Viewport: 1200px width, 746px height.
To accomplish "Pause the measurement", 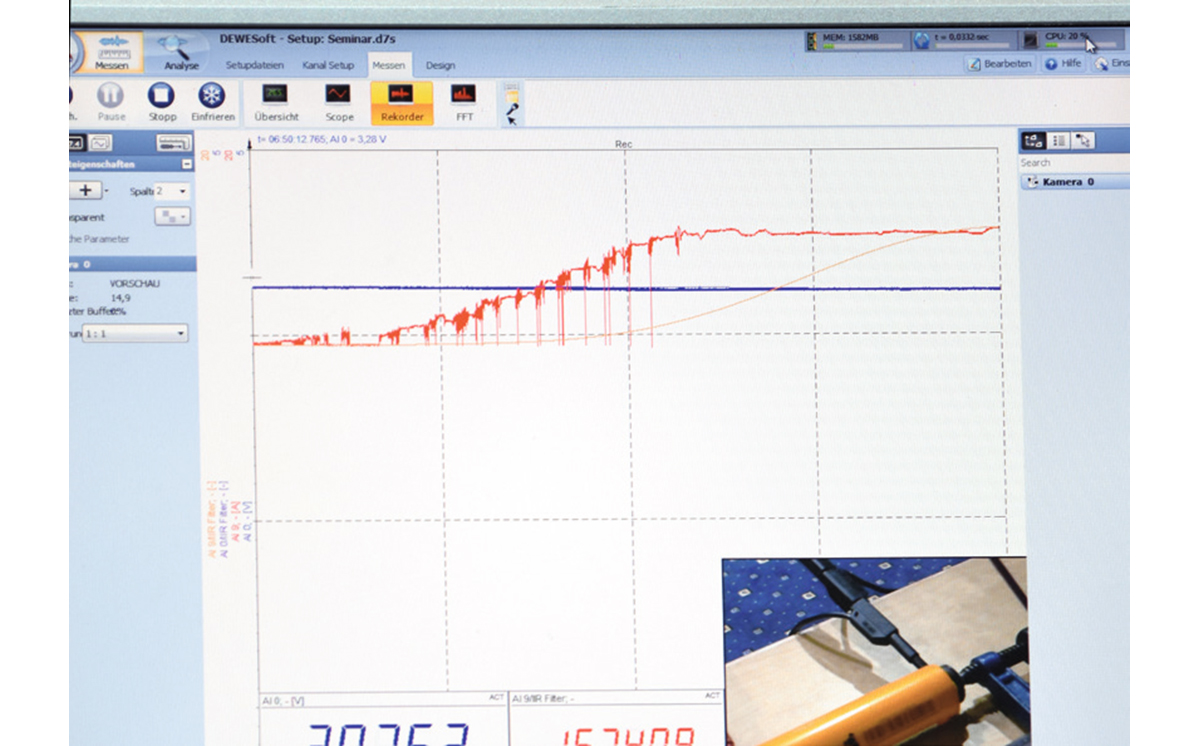I will (x=111, y=101).
